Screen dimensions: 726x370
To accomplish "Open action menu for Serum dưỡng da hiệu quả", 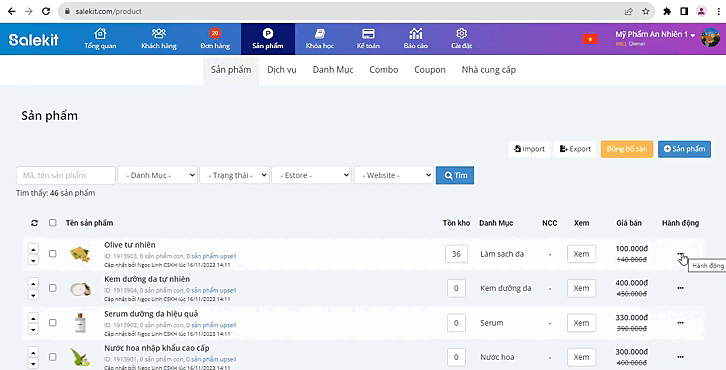I will coord(680,323).
